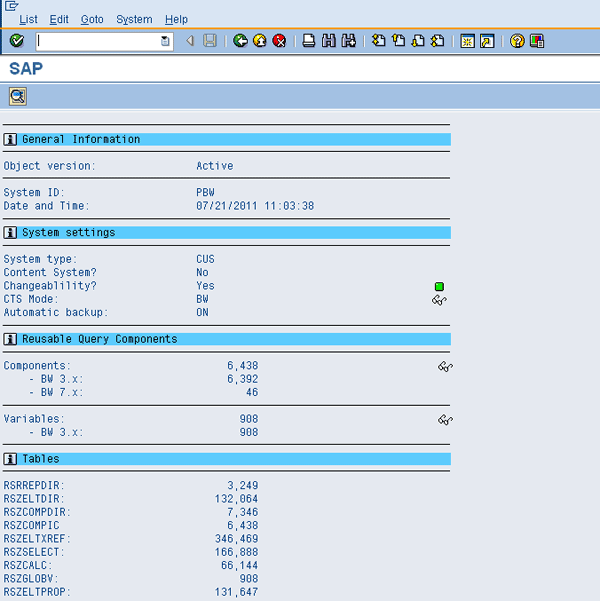Viewport: 600px width, 601px height.
Task: Click the yellow Exit arrow icon
Action: pyautogui.click(x=259, y=41)
